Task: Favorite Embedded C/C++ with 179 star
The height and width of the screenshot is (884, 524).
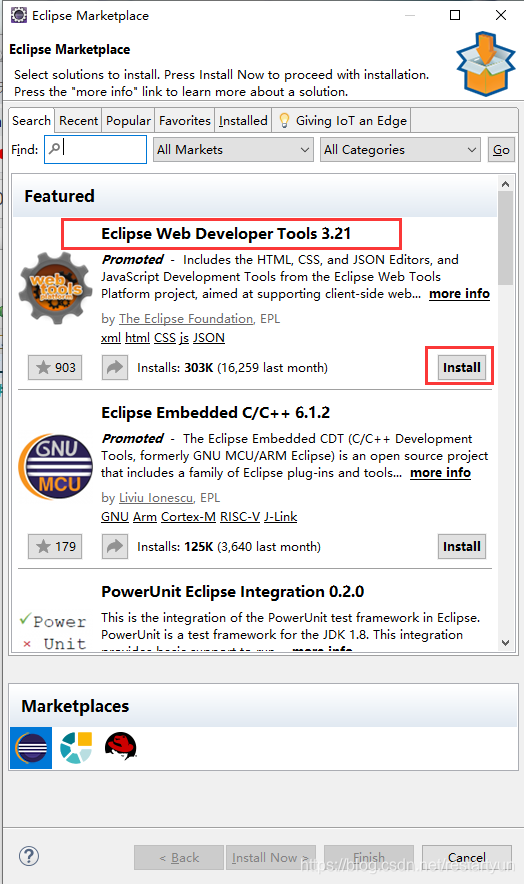Action: (55, 546)
